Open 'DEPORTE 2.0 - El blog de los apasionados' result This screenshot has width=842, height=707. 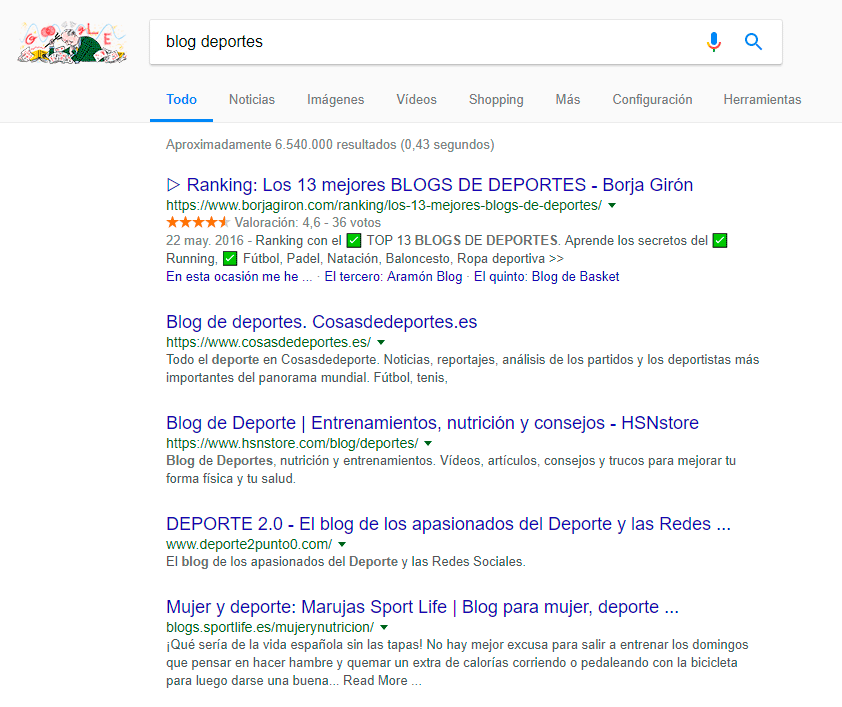(448, 523)
